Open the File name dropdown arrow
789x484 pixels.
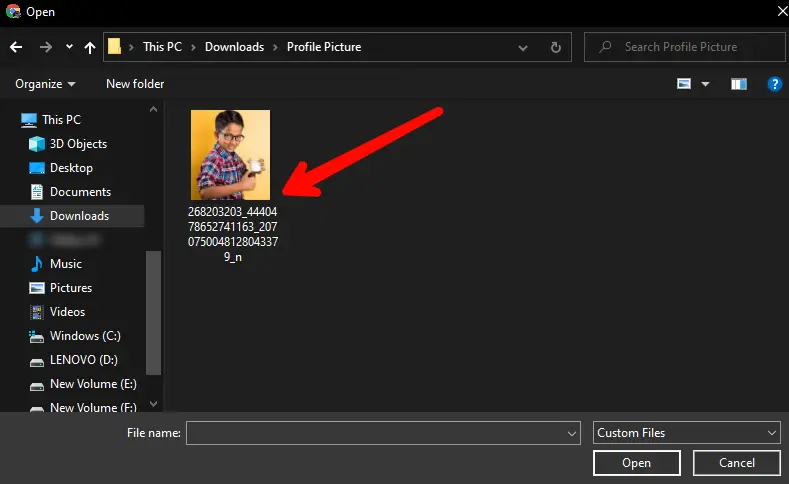(x=572, y=433)
